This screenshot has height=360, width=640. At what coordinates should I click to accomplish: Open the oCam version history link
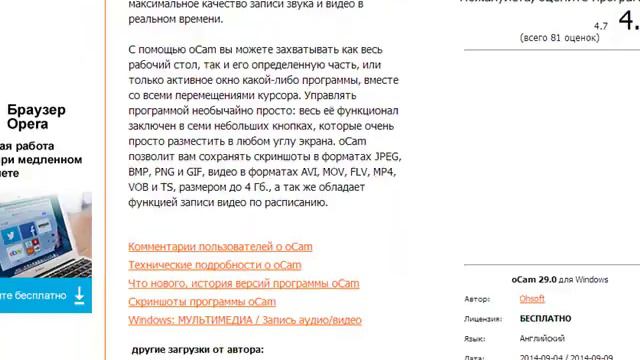point(244,283)
